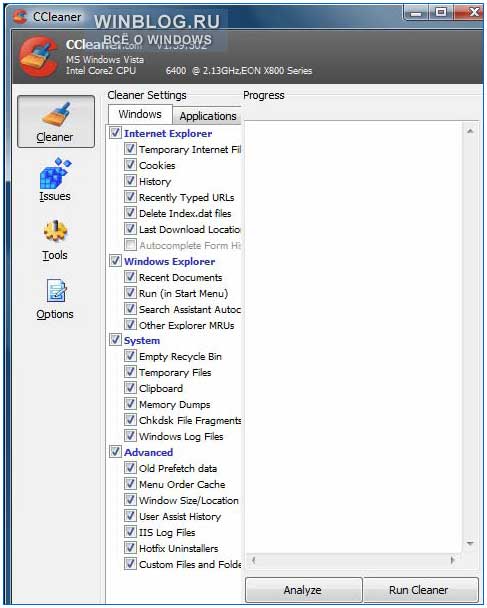Toggle Custom Files and Folders checkbox
The height and width of the screenshot is (608, 487).
click(130, 563)
